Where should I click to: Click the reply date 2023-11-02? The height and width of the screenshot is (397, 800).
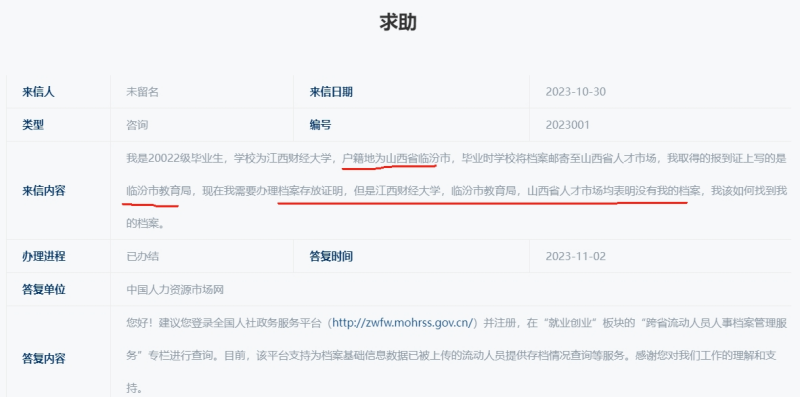pos(576,256)
